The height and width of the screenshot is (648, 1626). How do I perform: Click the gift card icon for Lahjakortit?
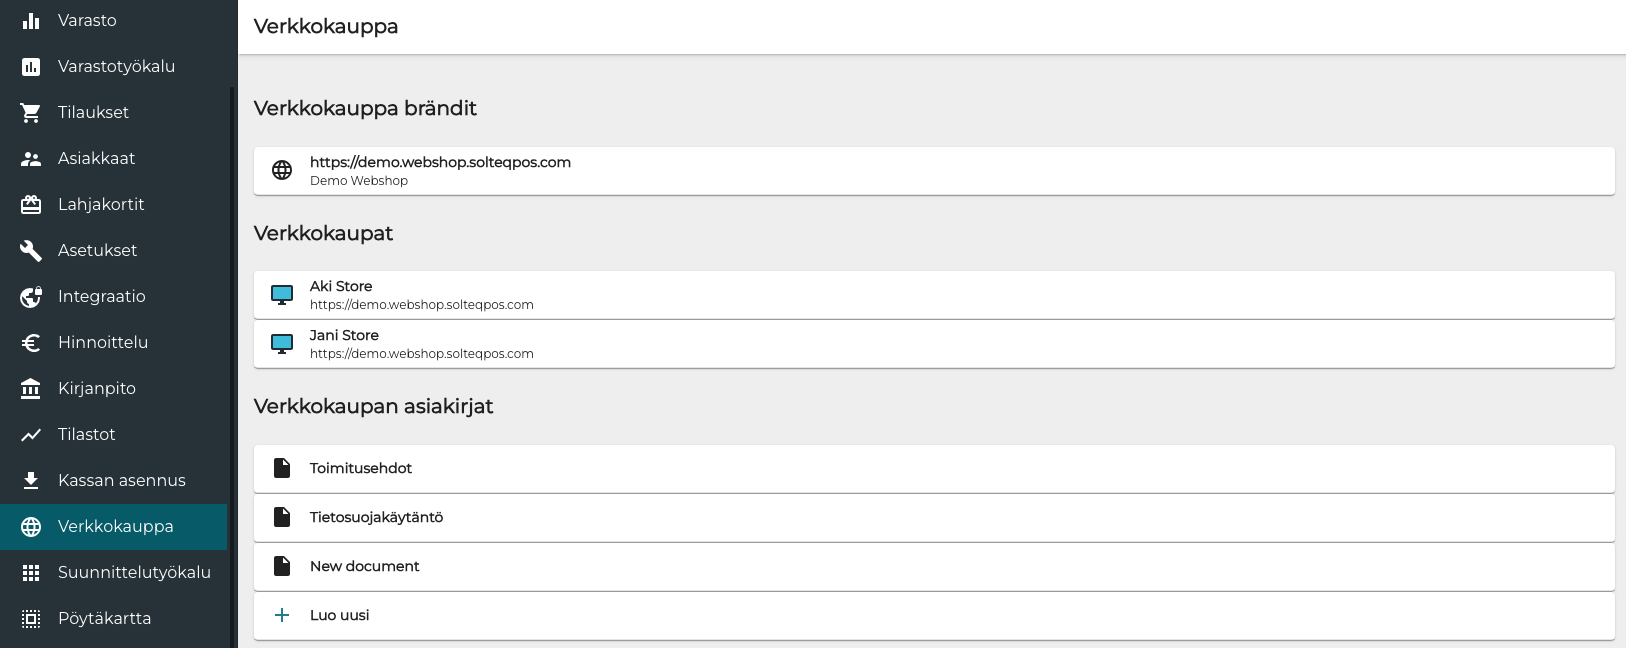point(31,205)
